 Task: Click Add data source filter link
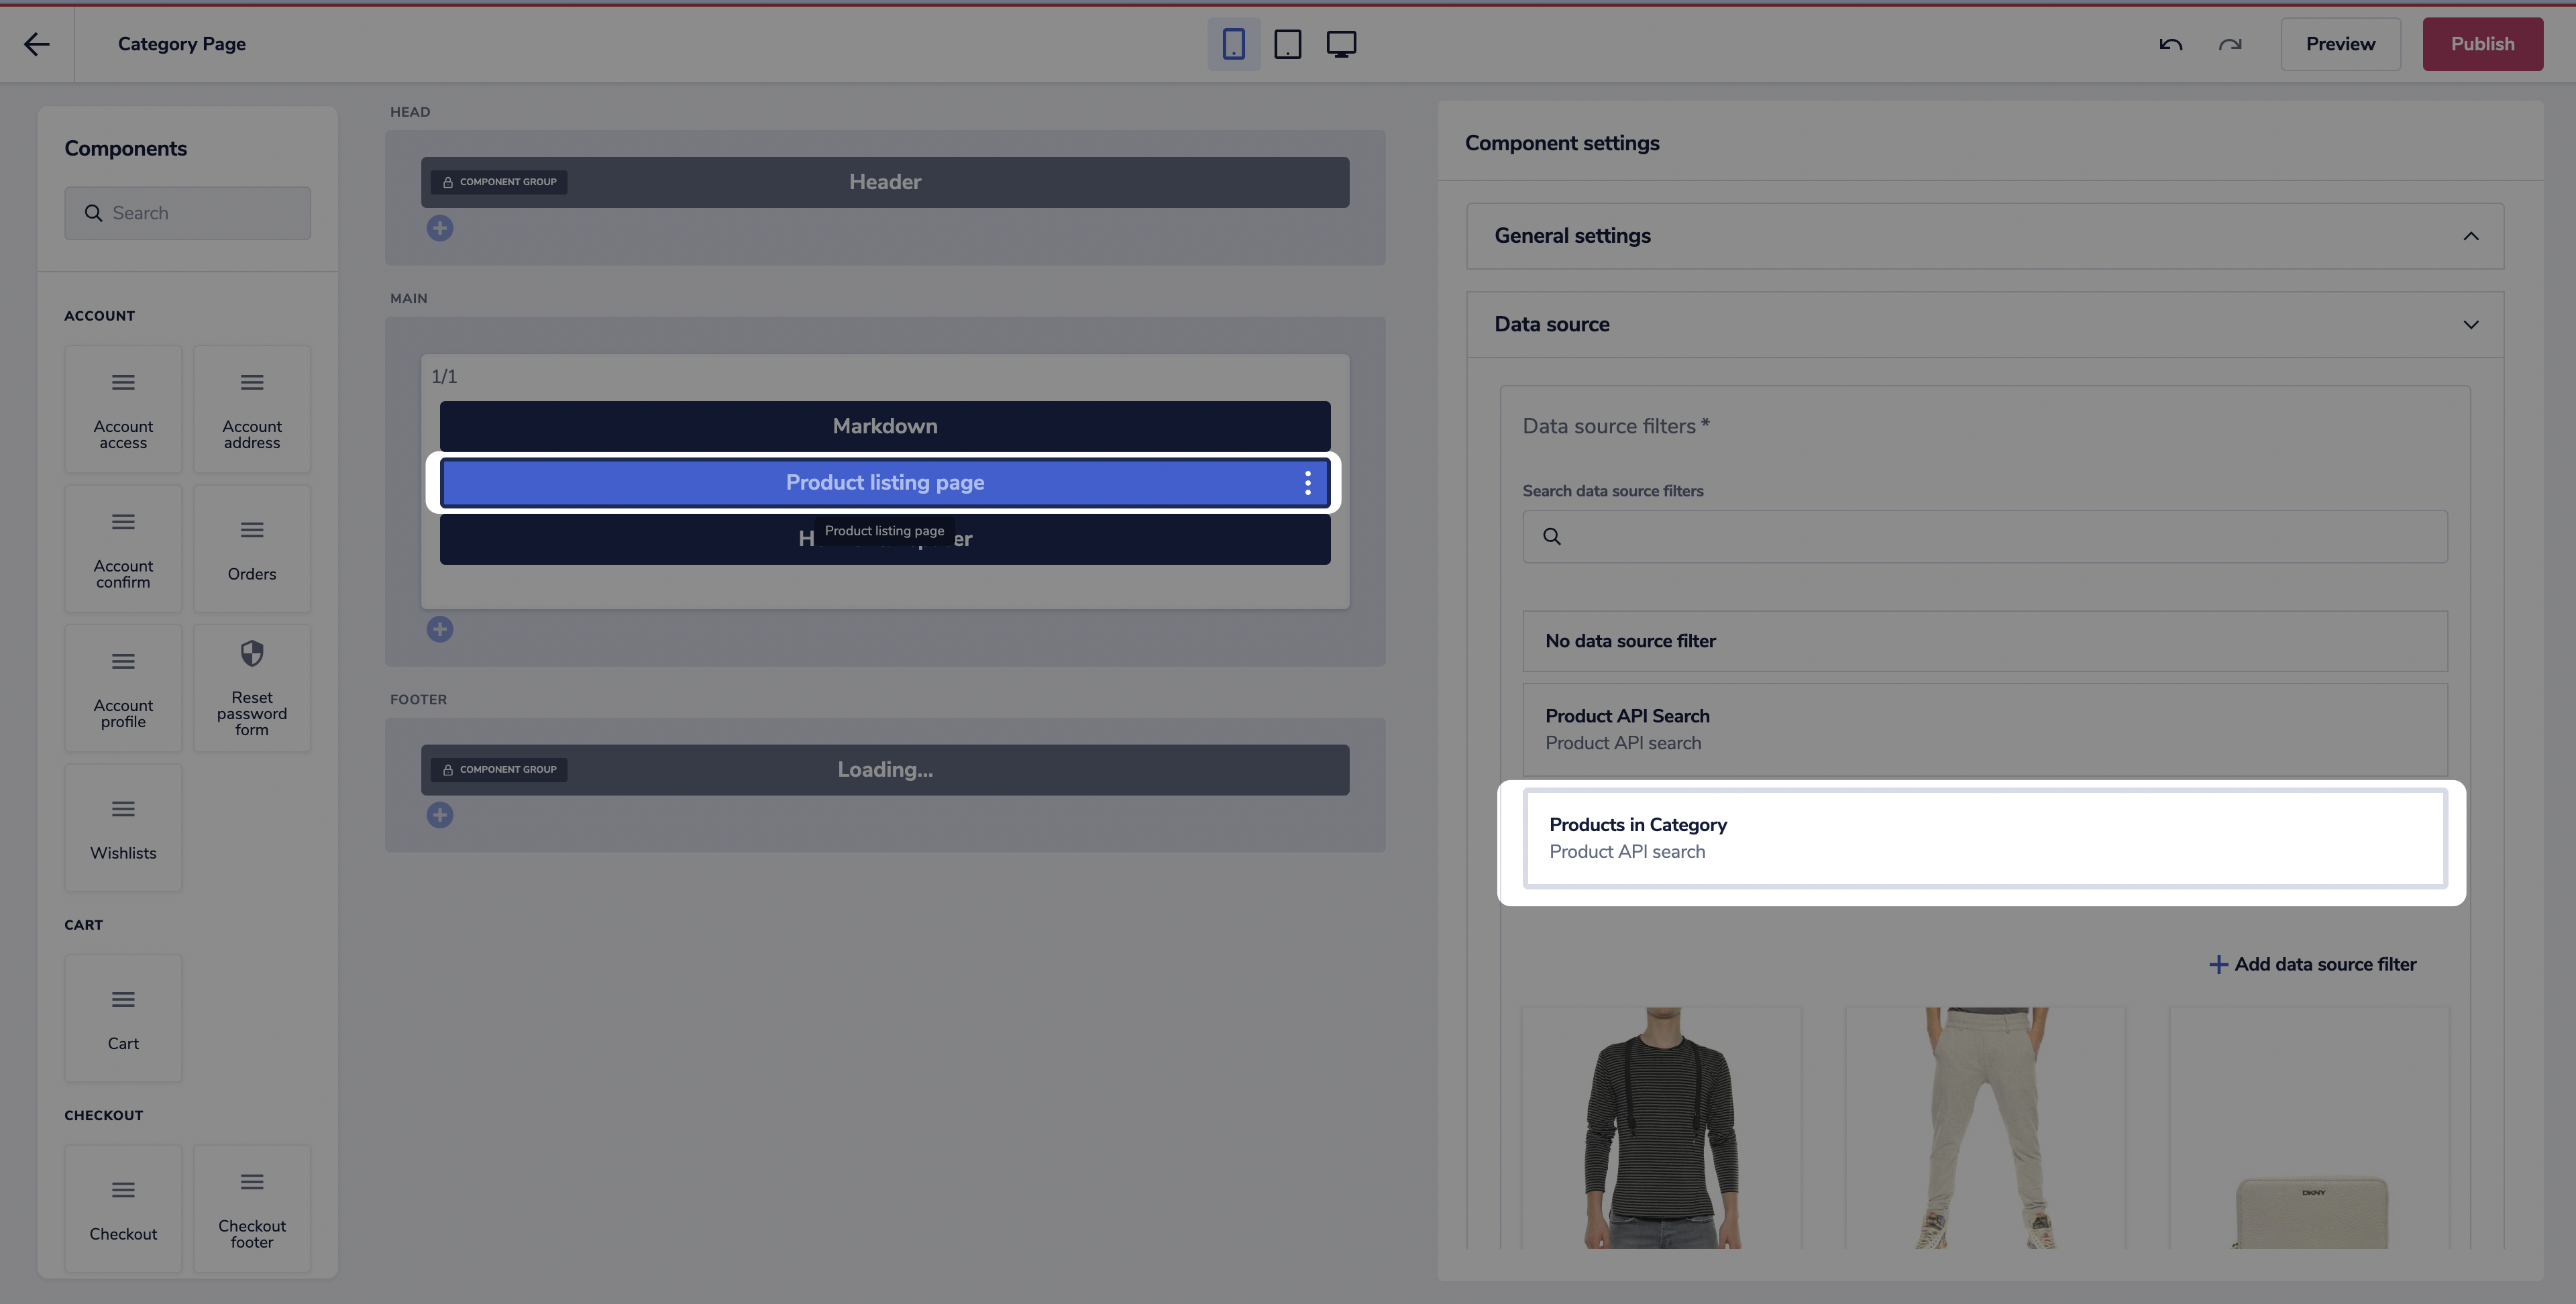[x=2312, y=964]
